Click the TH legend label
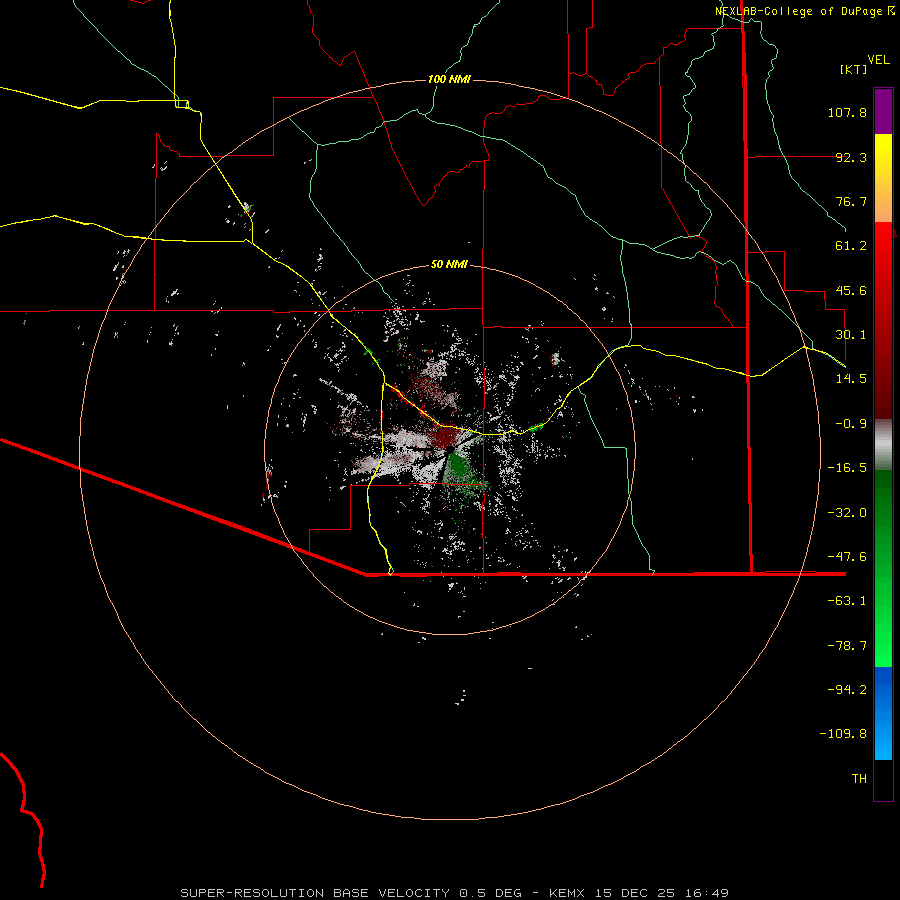 (859, 779)
